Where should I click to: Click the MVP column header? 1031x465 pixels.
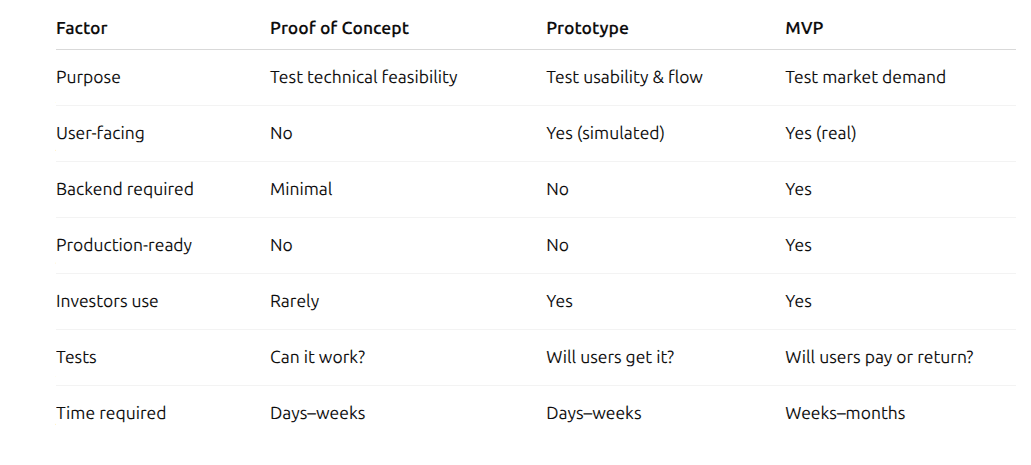pyautogui.click(x=803, y=28)
